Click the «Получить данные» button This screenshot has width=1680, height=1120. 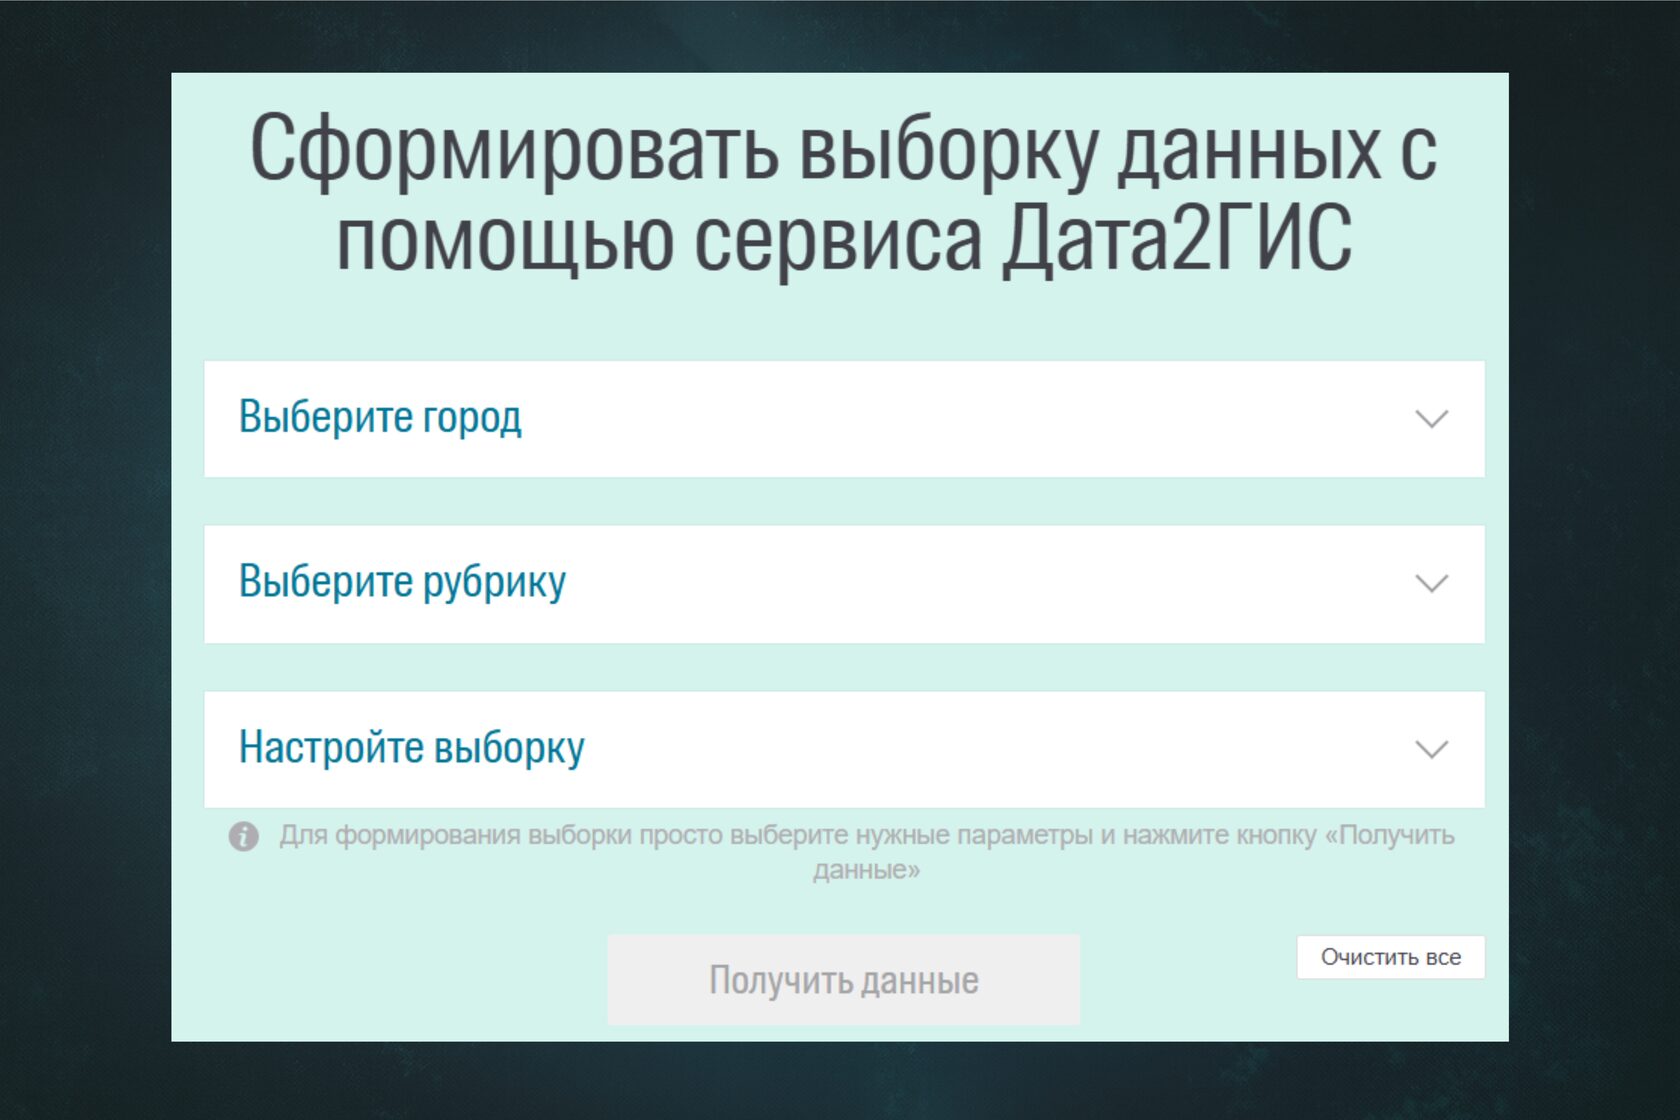click(844, 980)
